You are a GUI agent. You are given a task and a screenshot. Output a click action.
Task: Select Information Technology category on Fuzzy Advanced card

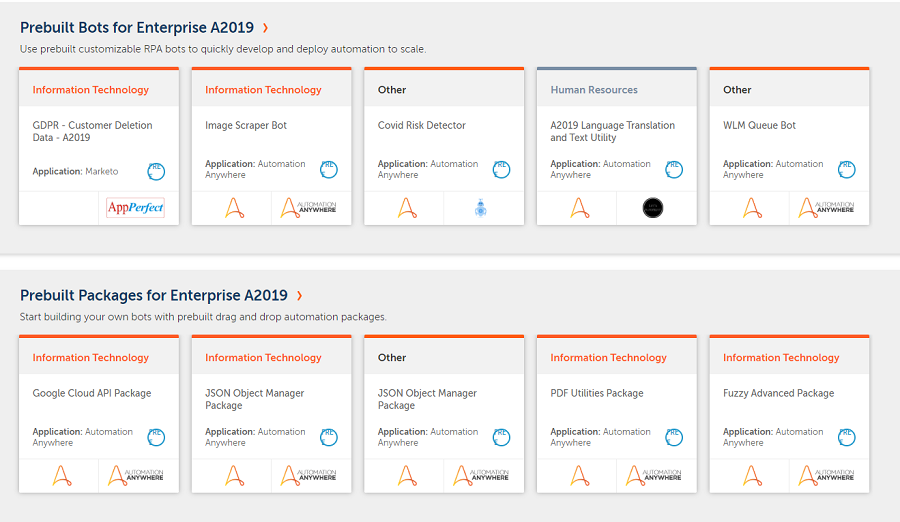click(x=781, y=357)
